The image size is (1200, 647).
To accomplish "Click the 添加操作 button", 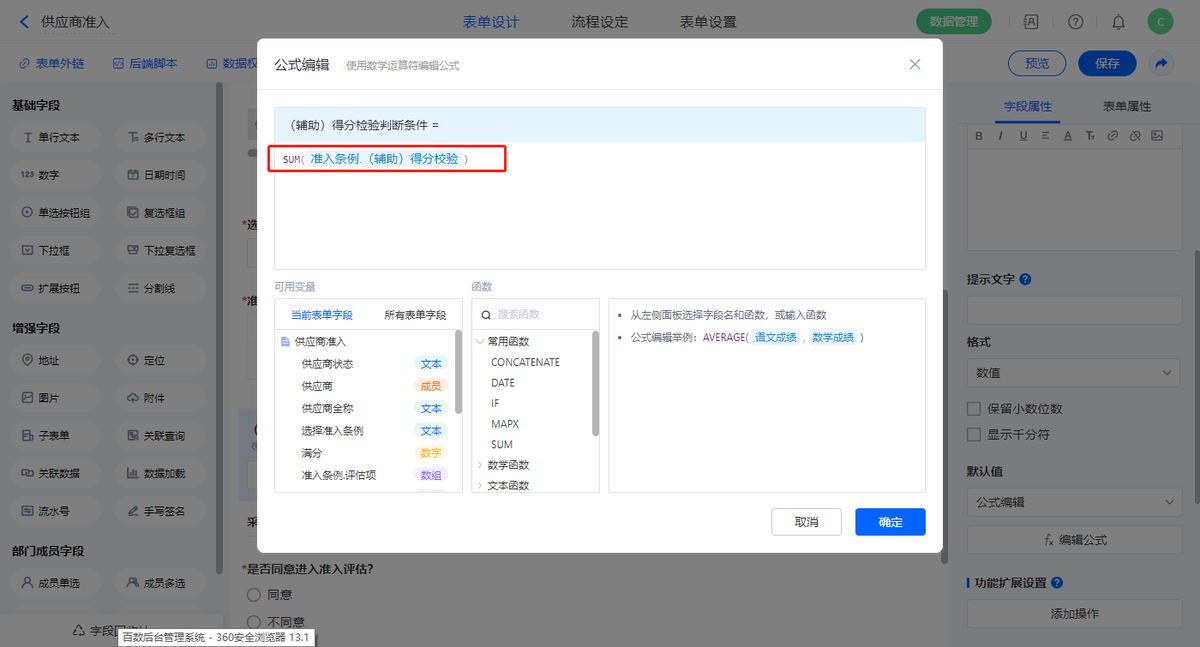I will (1073, 613).
